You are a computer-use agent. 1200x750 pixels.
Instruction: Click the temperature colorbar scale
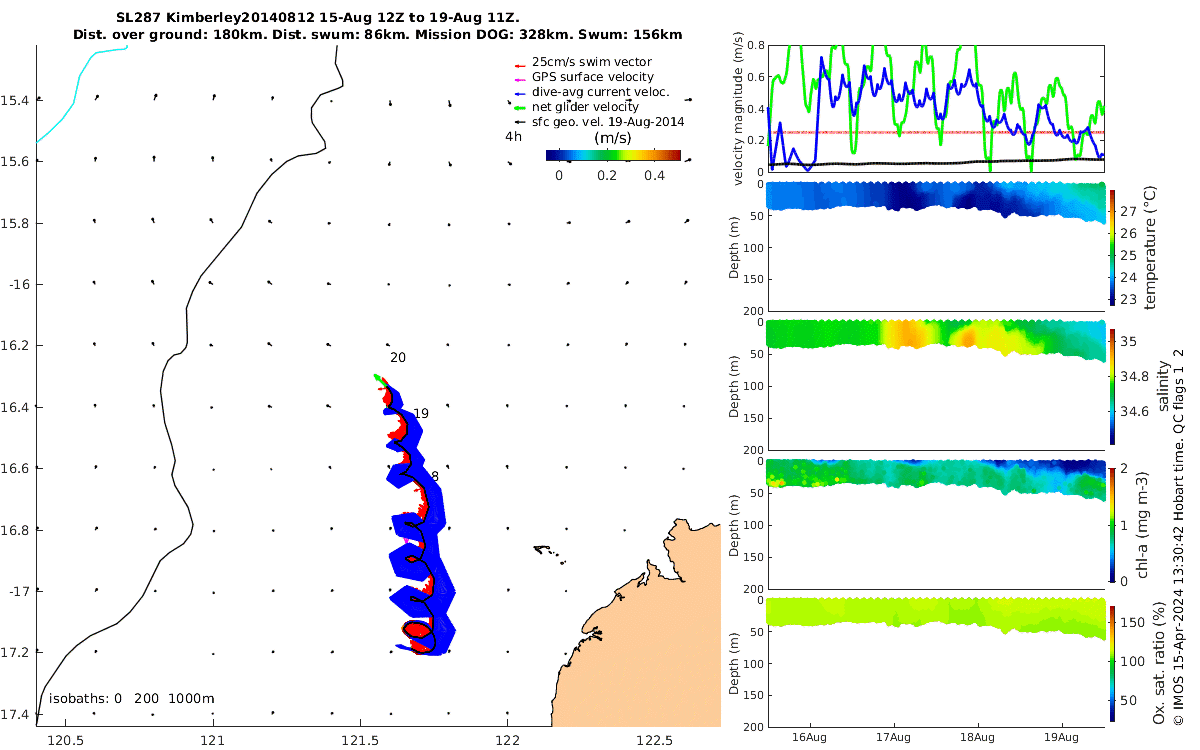1113,246
